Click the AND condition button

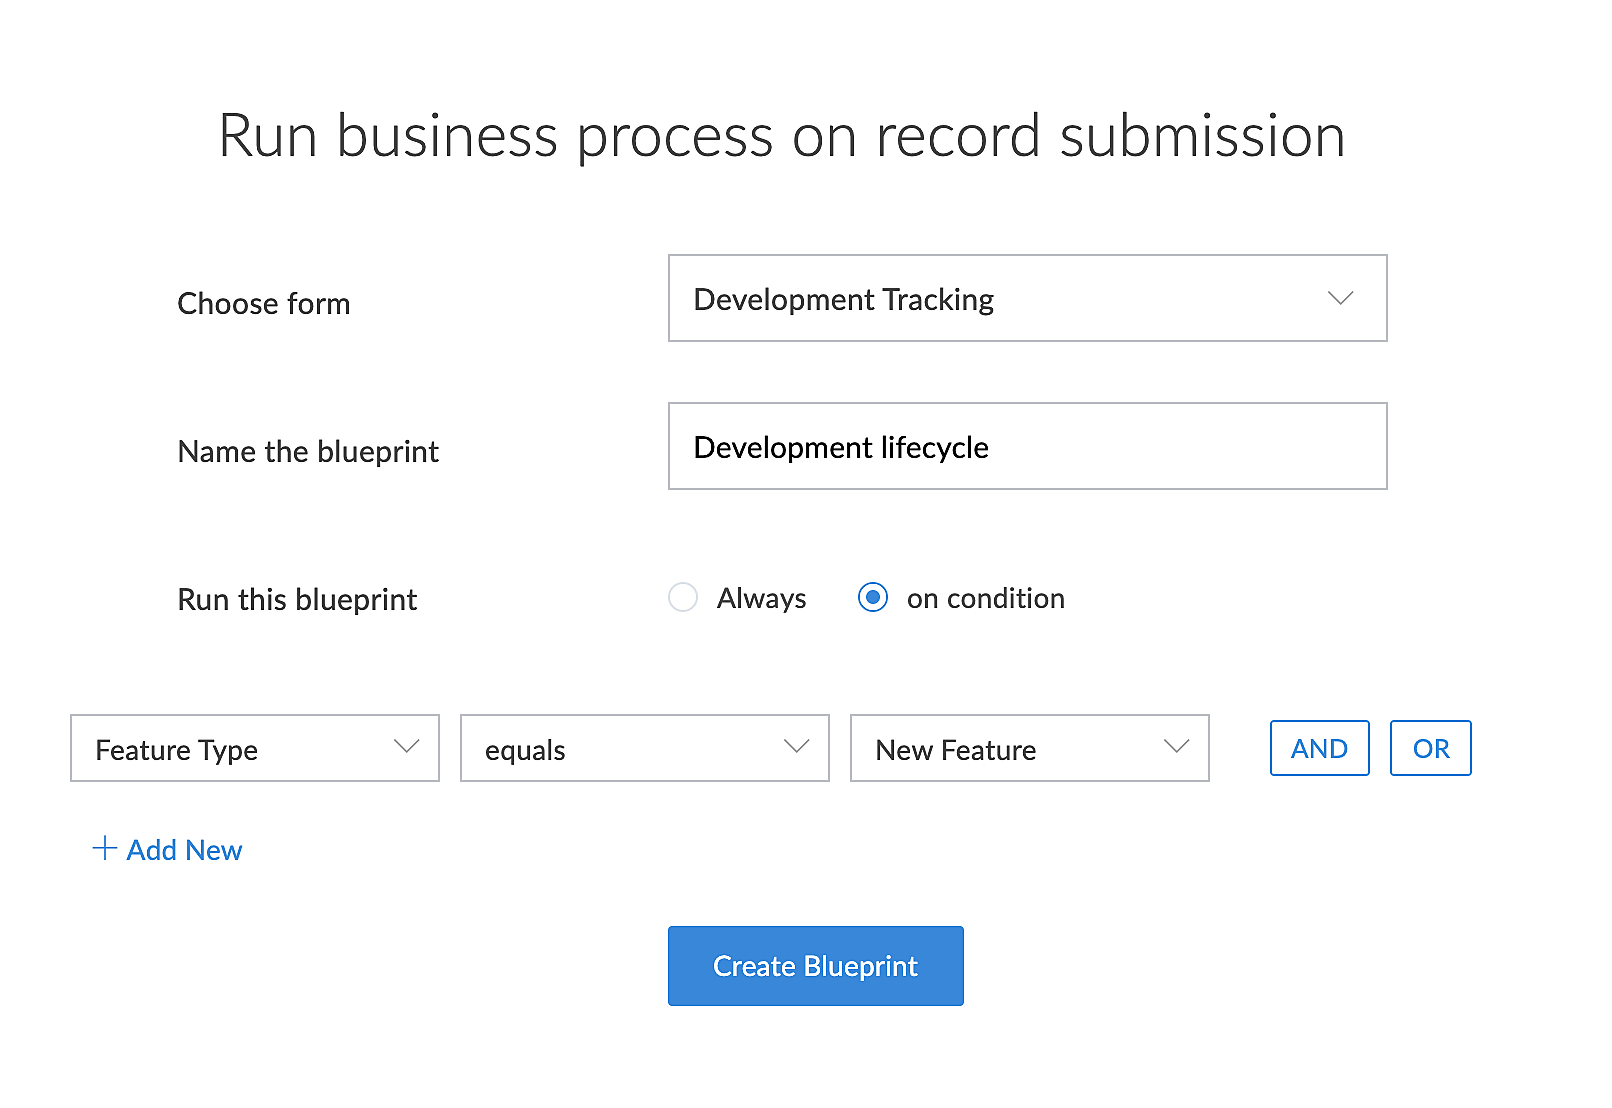tap(1319, 748)
